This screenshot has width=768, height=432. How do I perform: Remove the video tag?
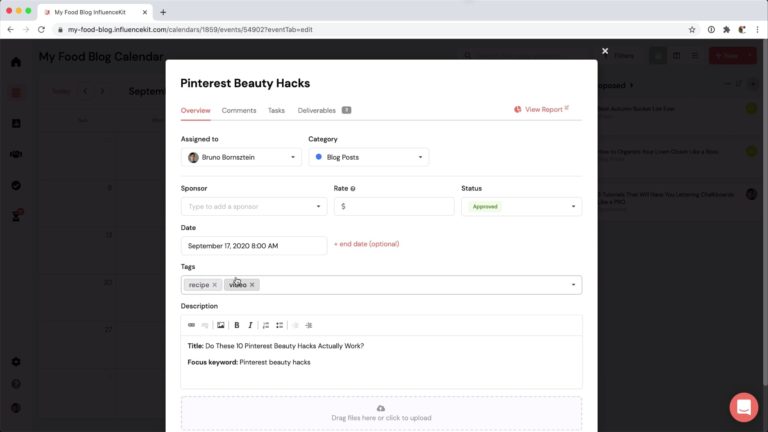[x=252, y=285]
